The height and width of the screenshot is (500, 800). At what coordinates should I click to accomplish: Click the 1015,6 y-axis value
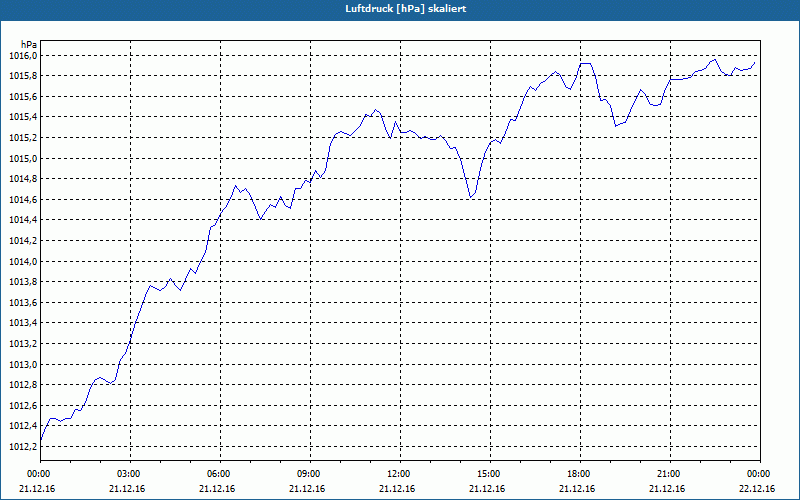coord(23,96)
